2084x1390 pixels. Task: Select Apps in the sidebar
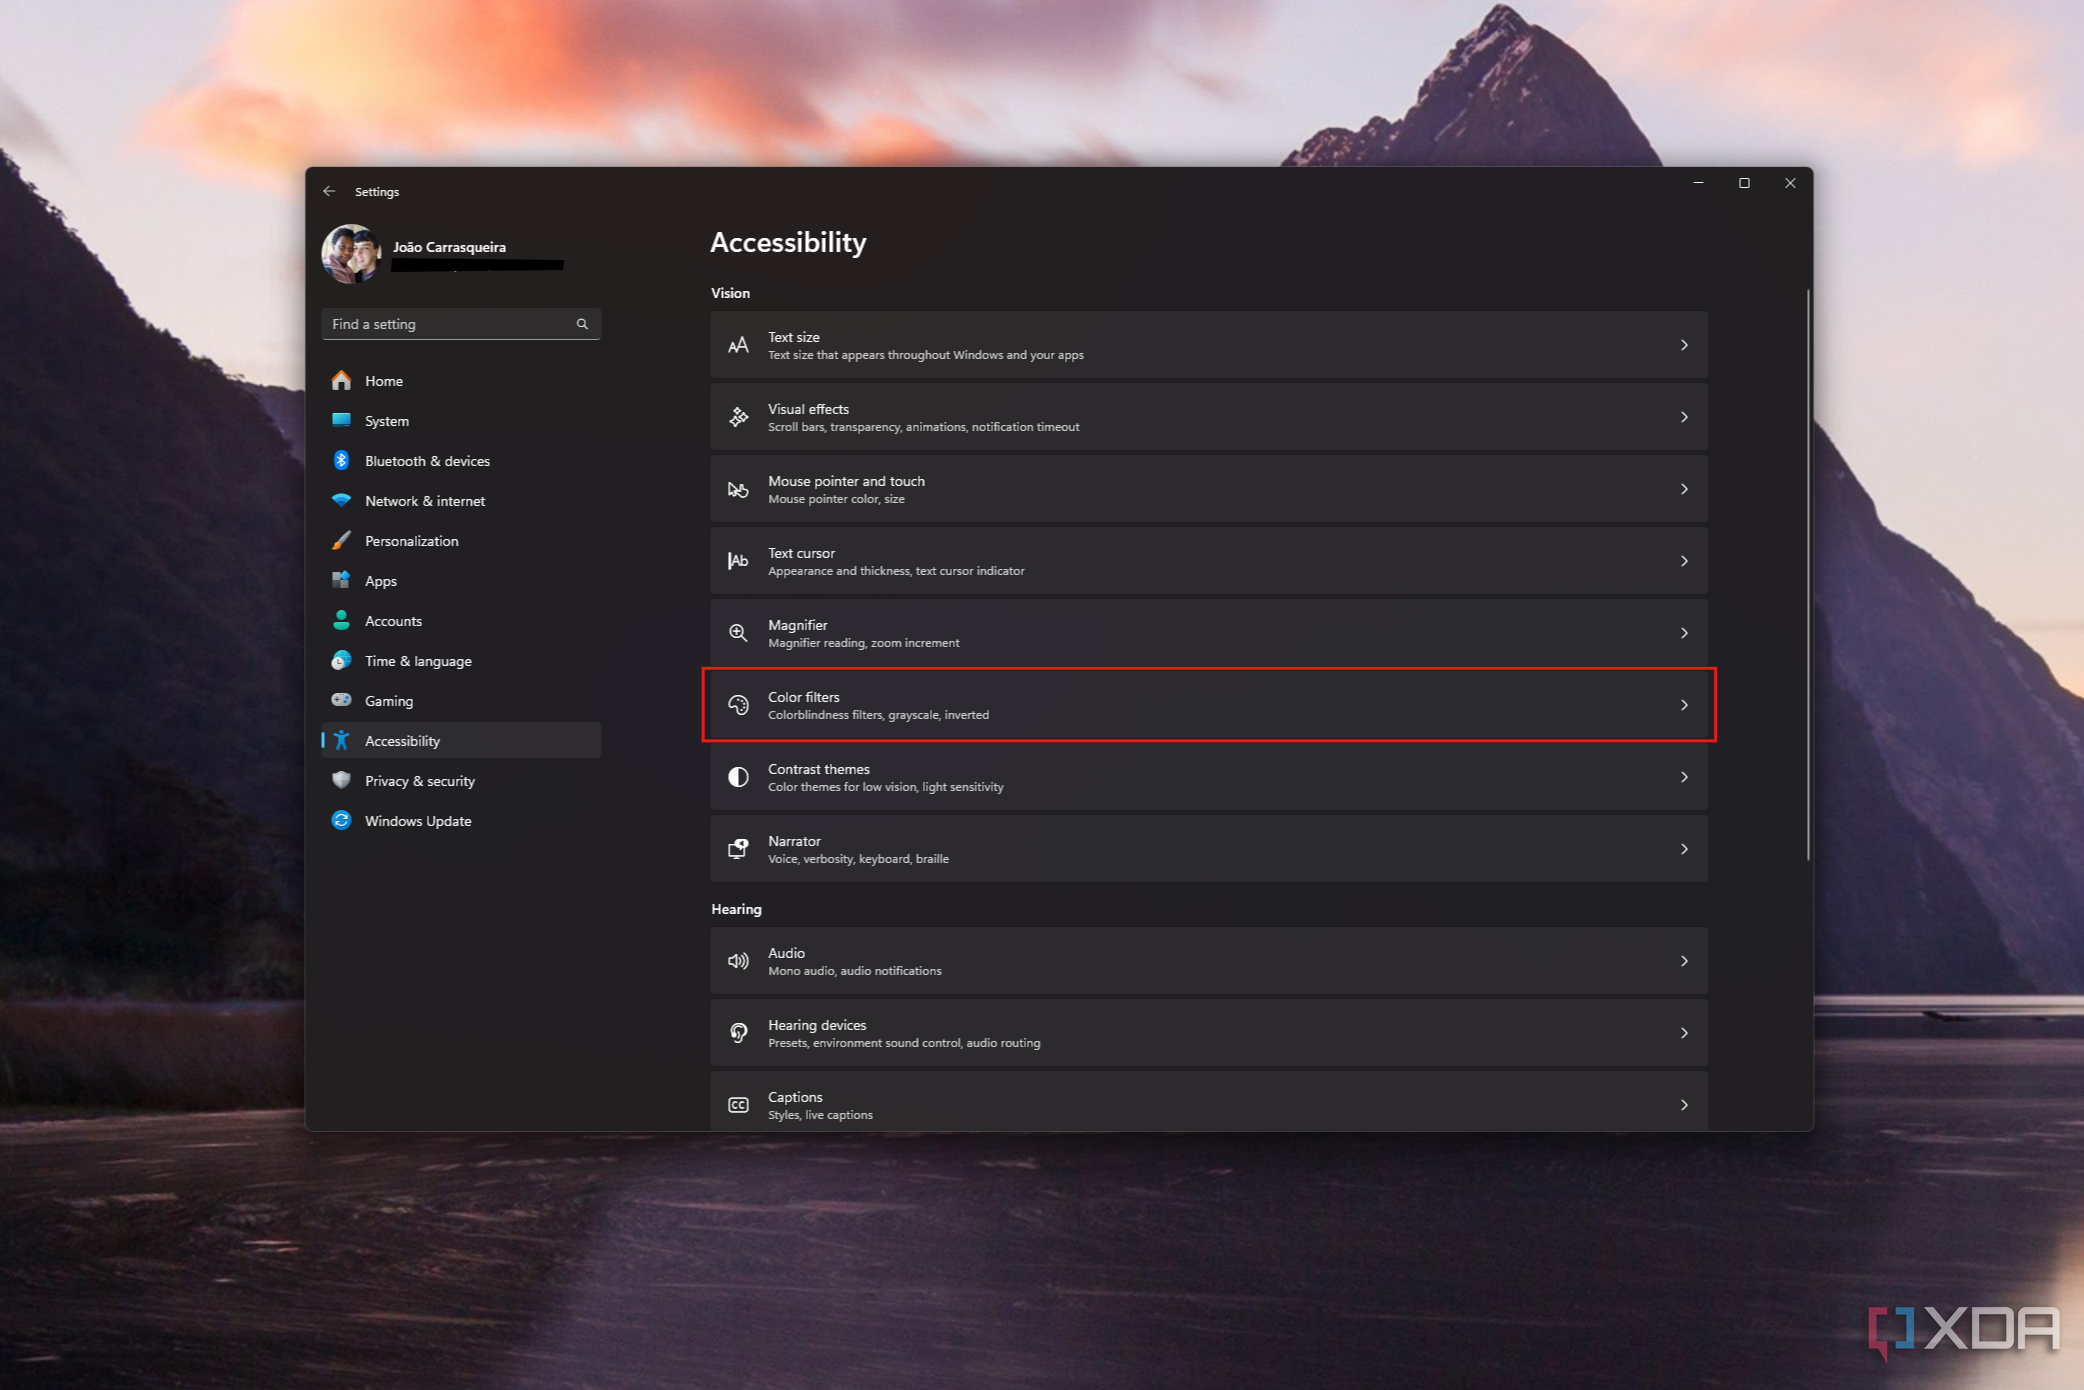pos(461,581)
